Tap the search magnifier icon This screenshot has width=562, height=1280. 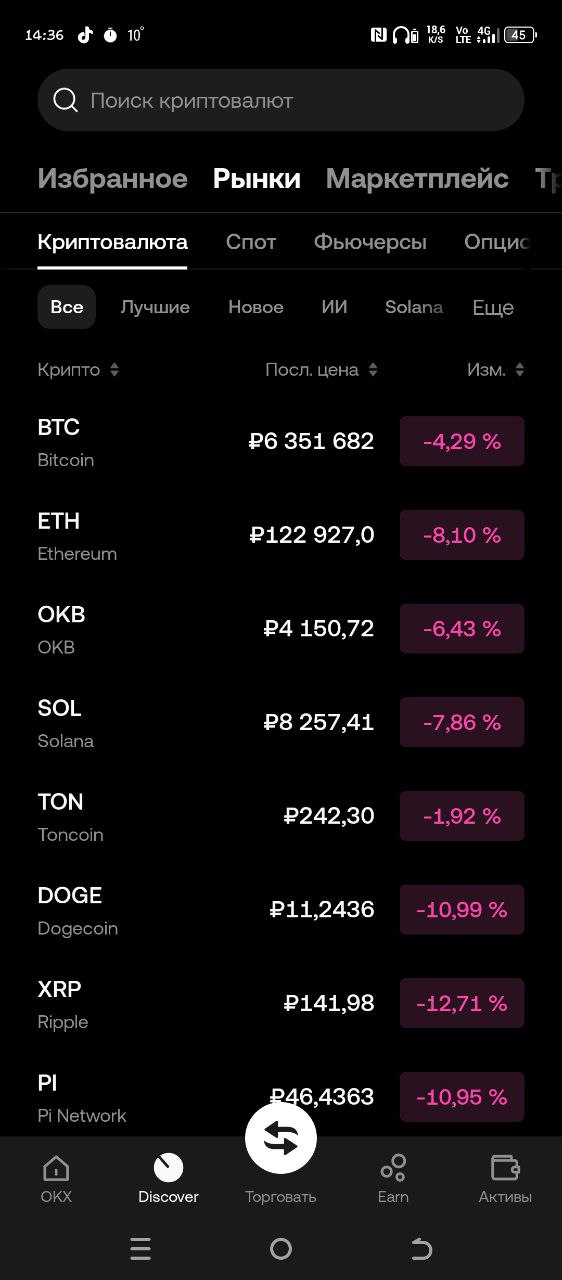[65, 100]
